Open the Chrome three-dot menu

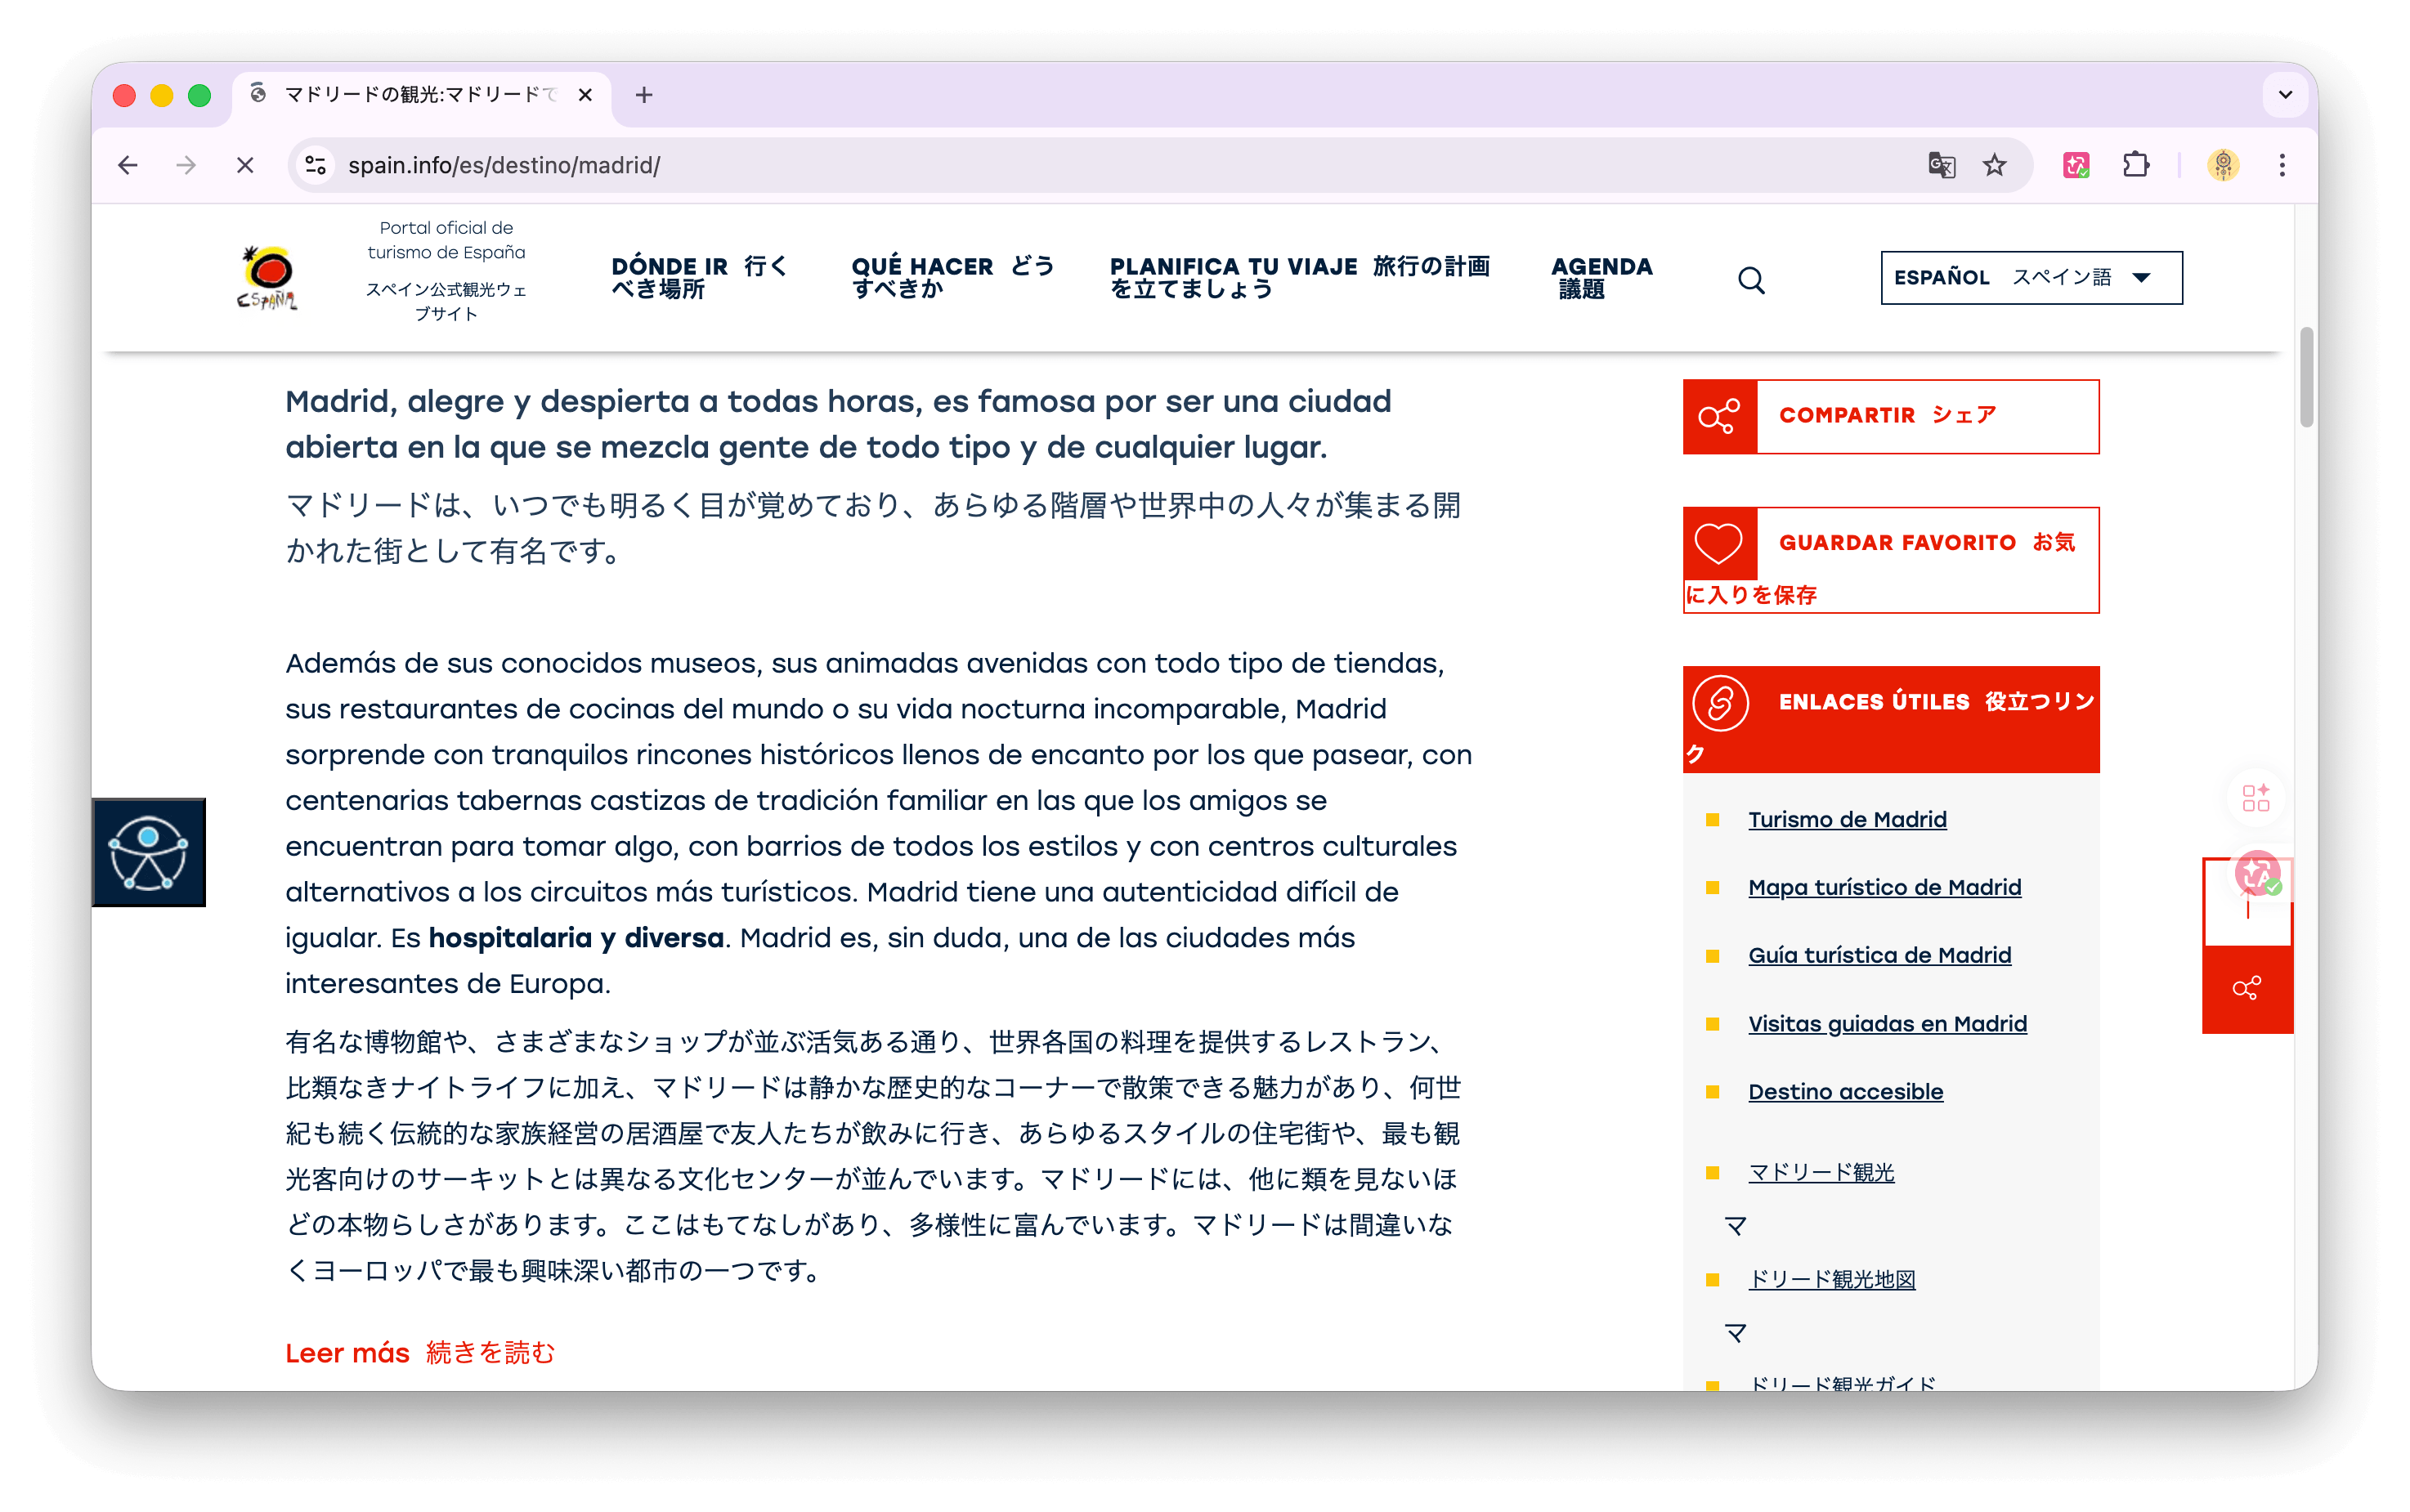(2282, 165)
